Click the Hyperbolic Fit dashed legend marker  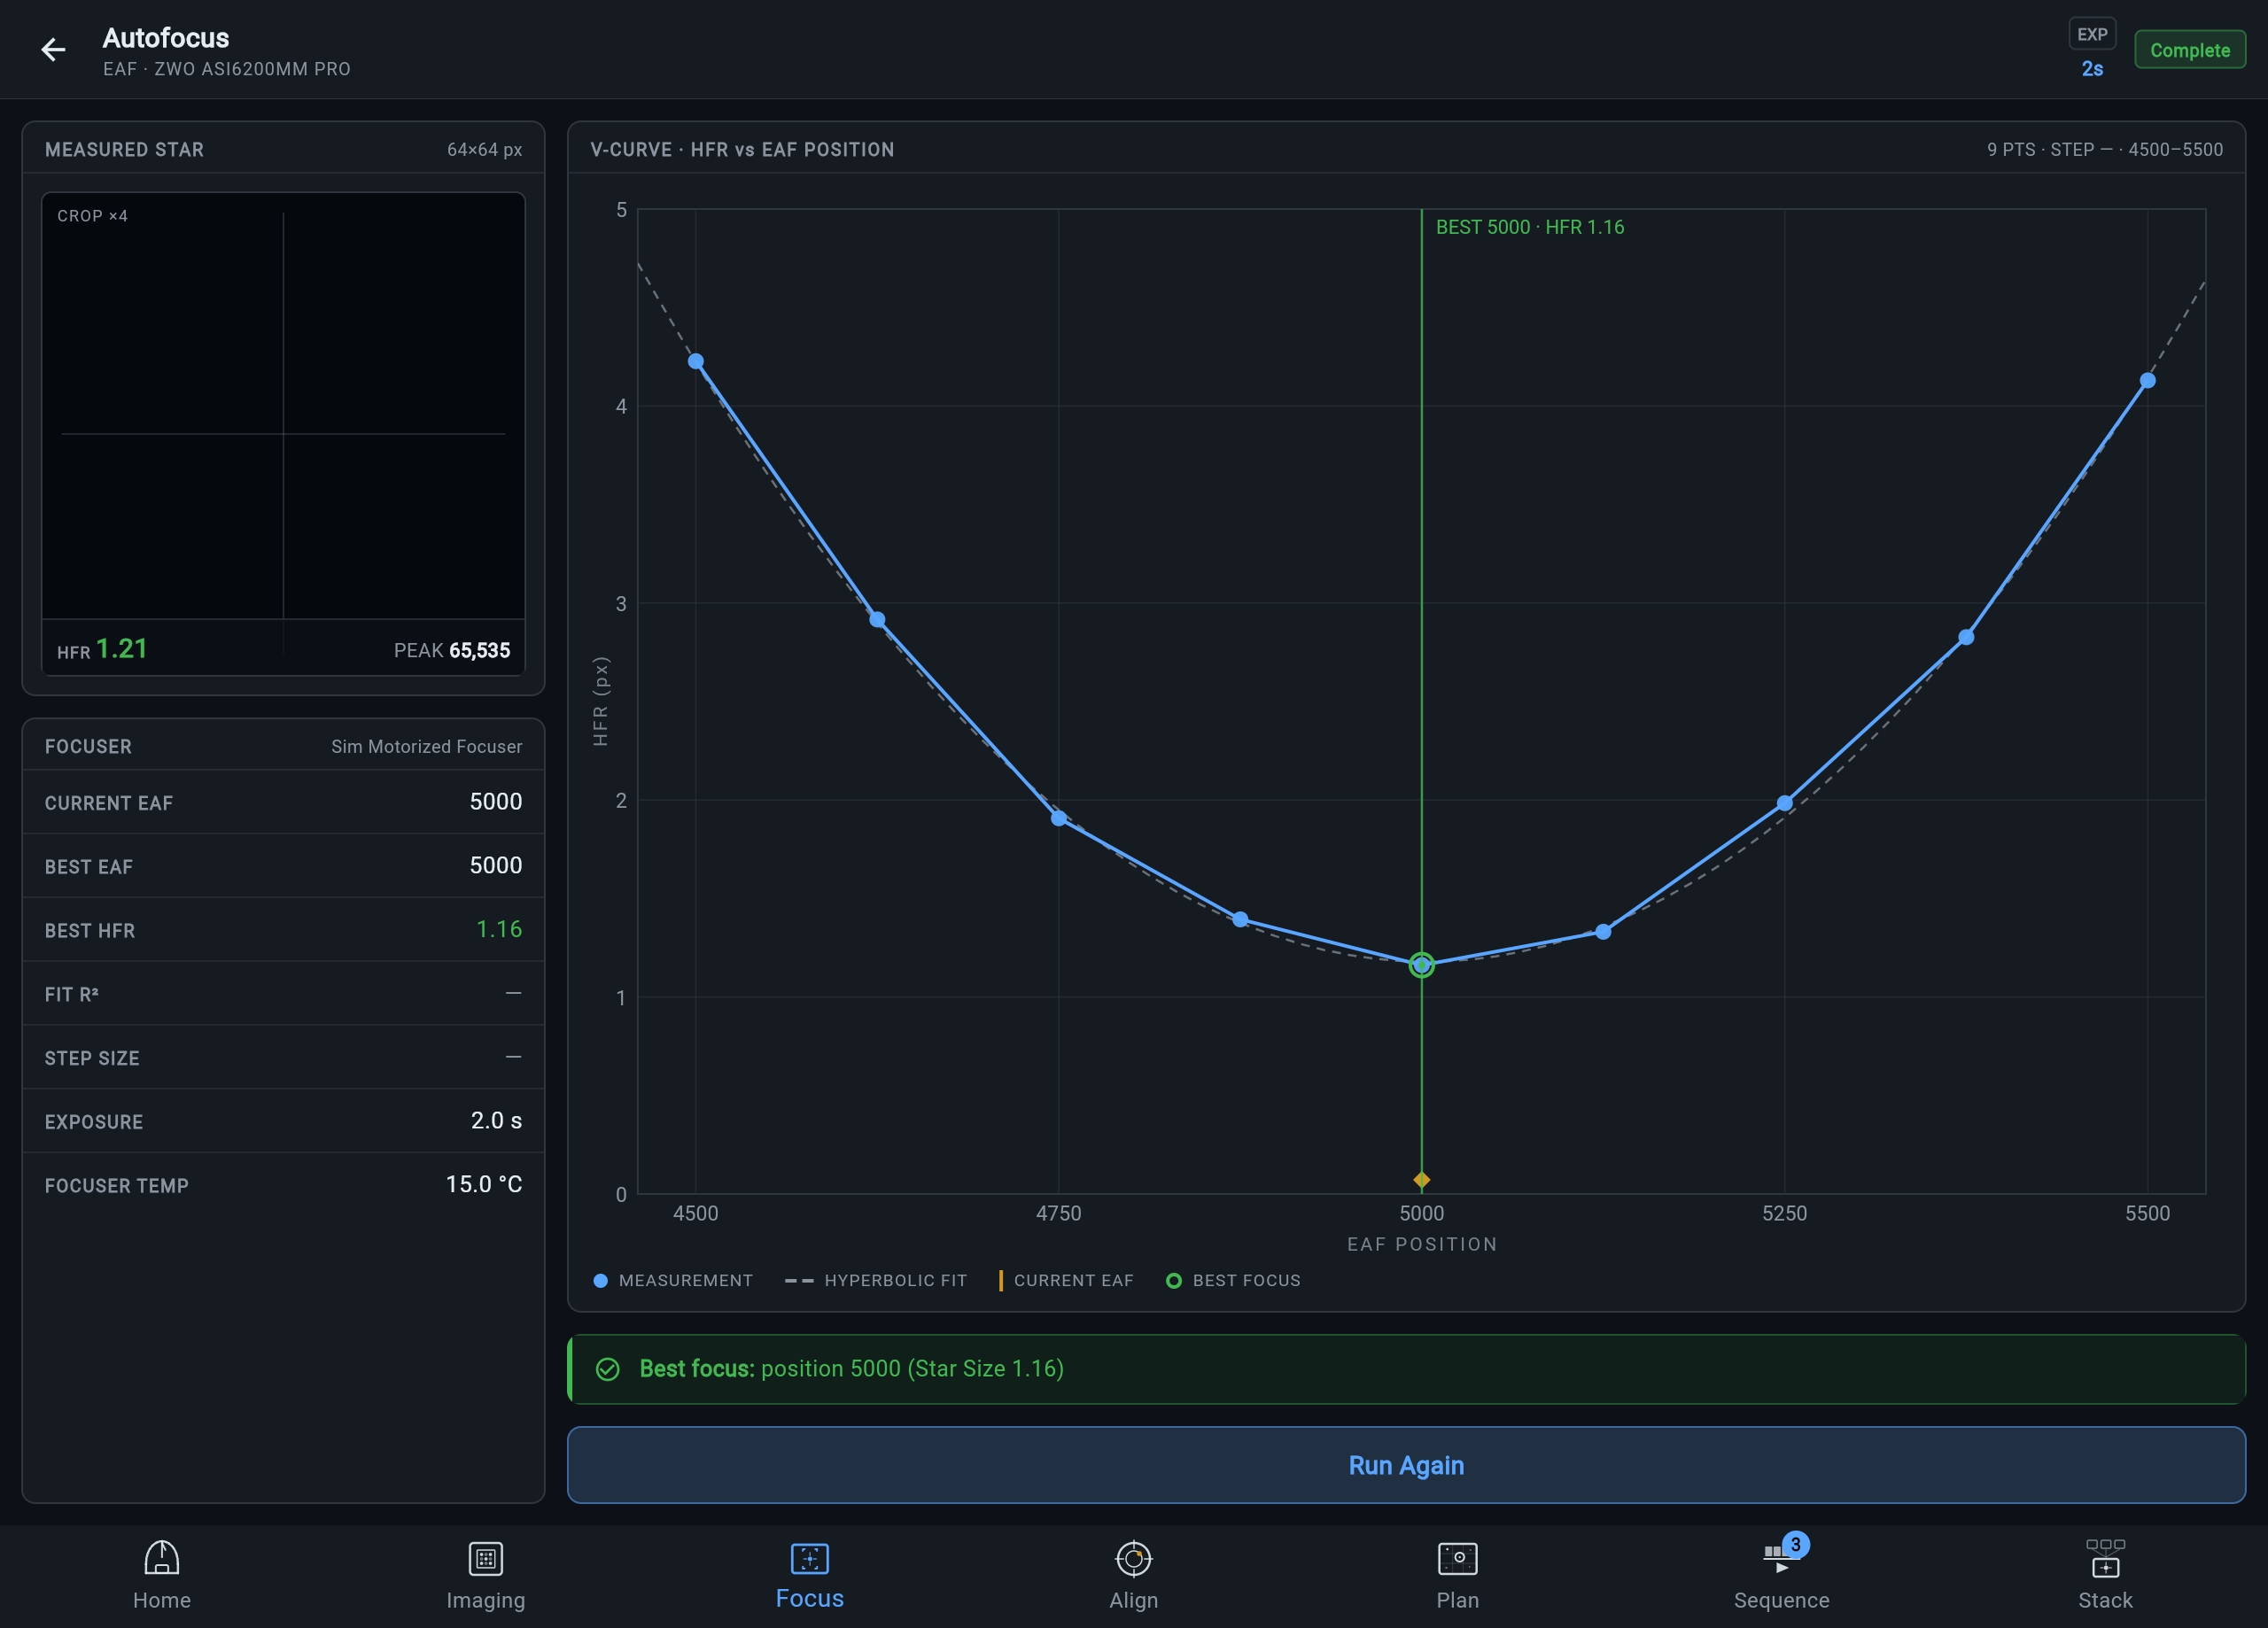[x=799, y=1281]
